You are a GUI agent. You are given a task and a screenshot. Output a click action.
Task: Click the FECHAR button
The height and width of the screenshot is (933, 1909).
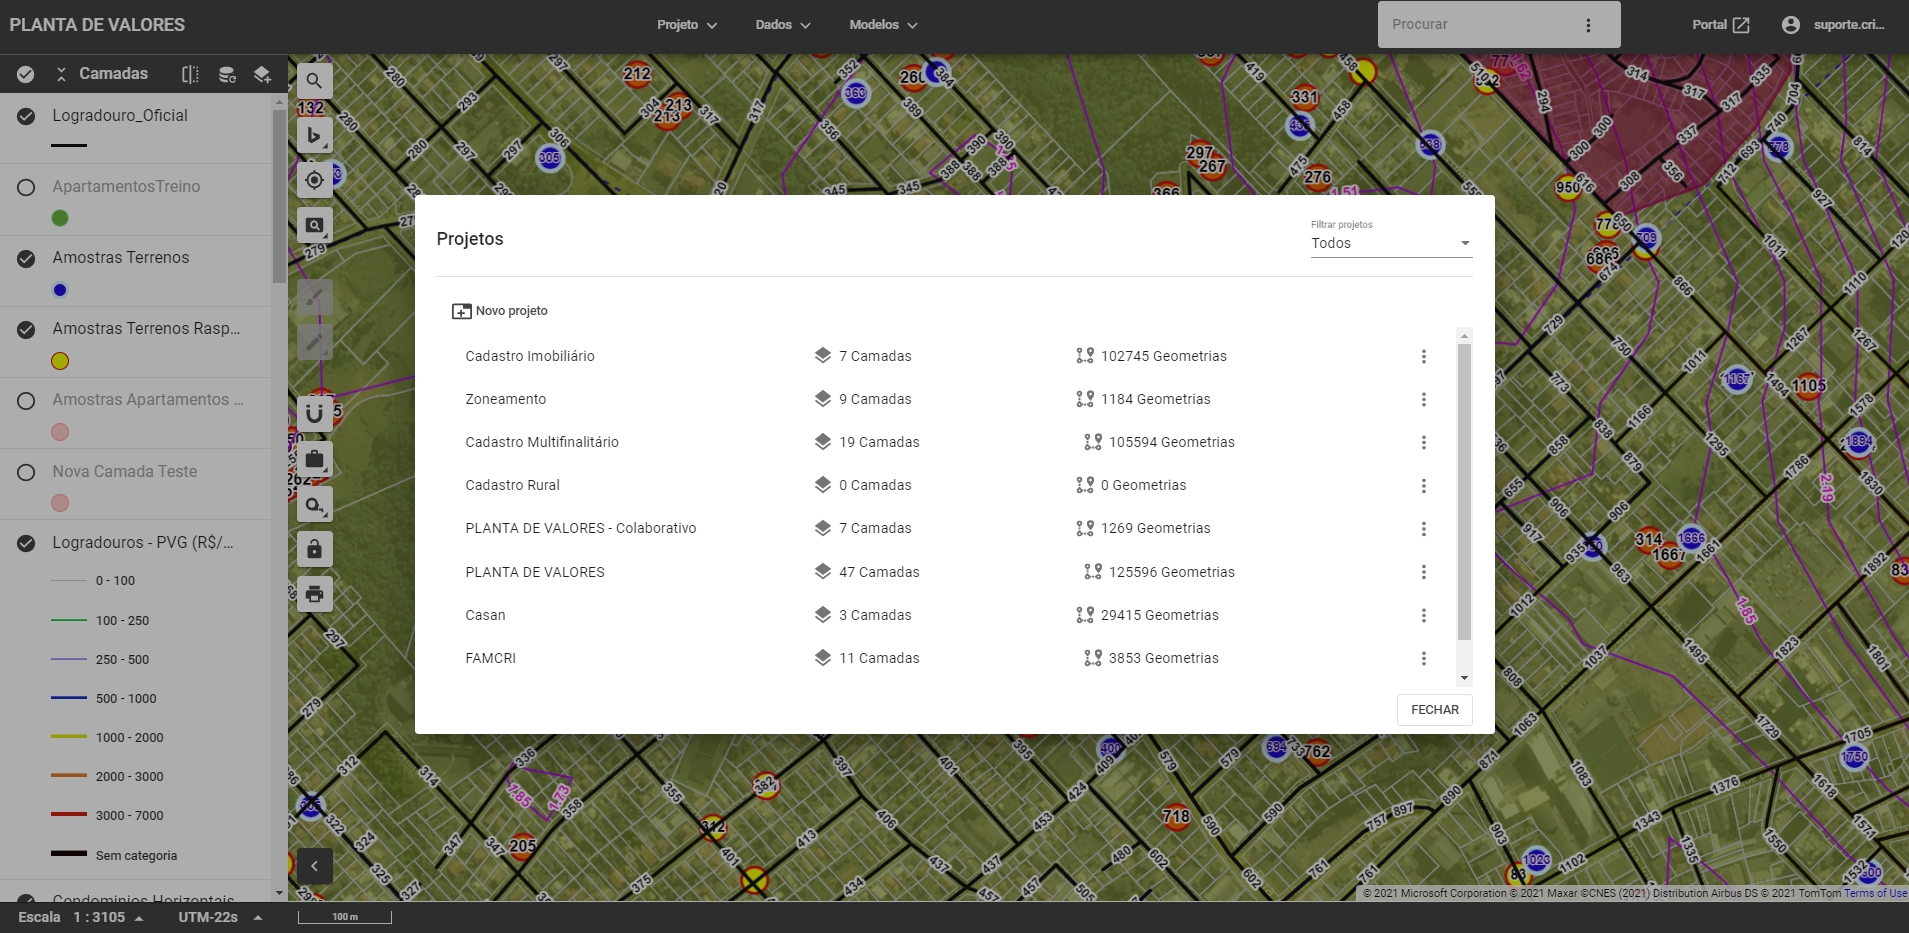[x=1434, y=710]
